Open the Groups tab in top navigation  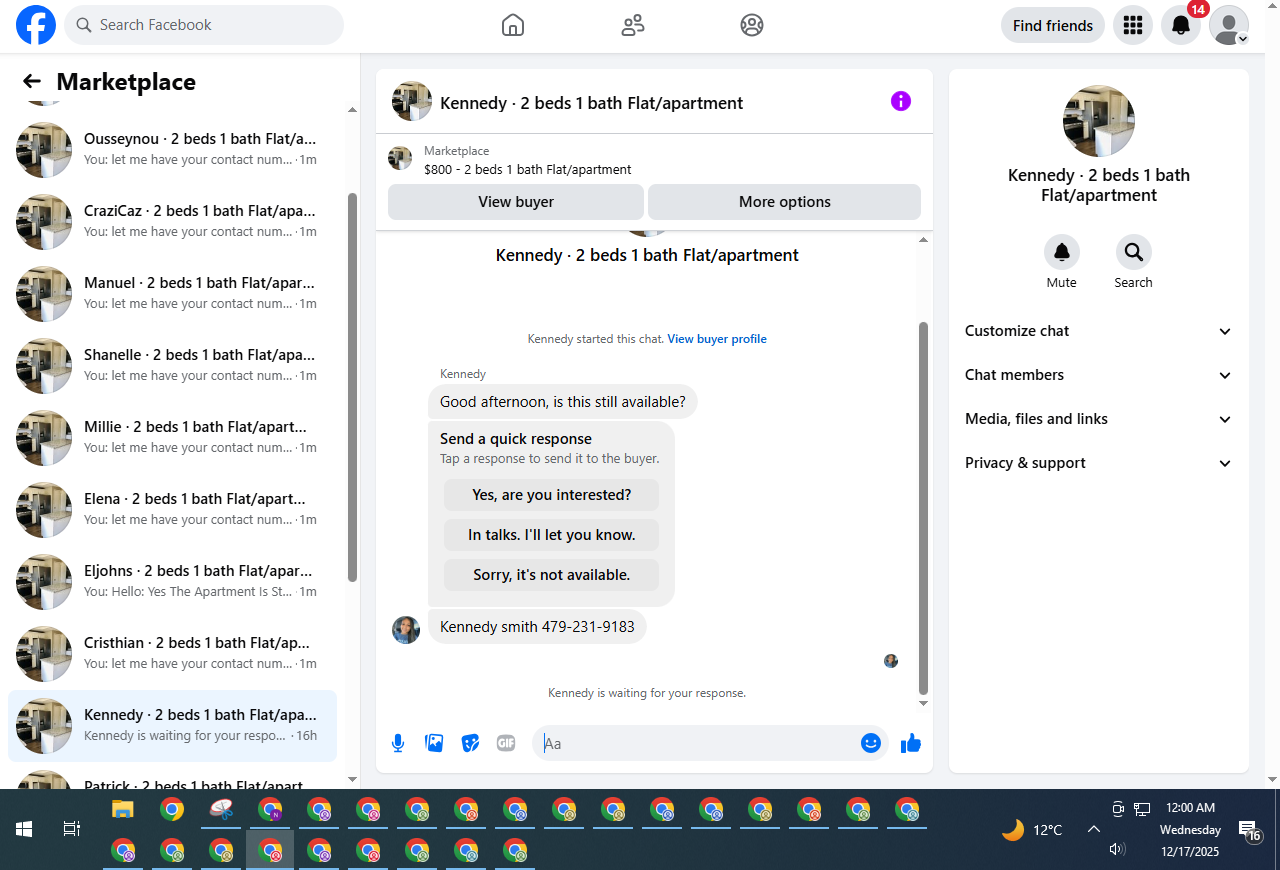pyautogui.click(x=752, y=25)
